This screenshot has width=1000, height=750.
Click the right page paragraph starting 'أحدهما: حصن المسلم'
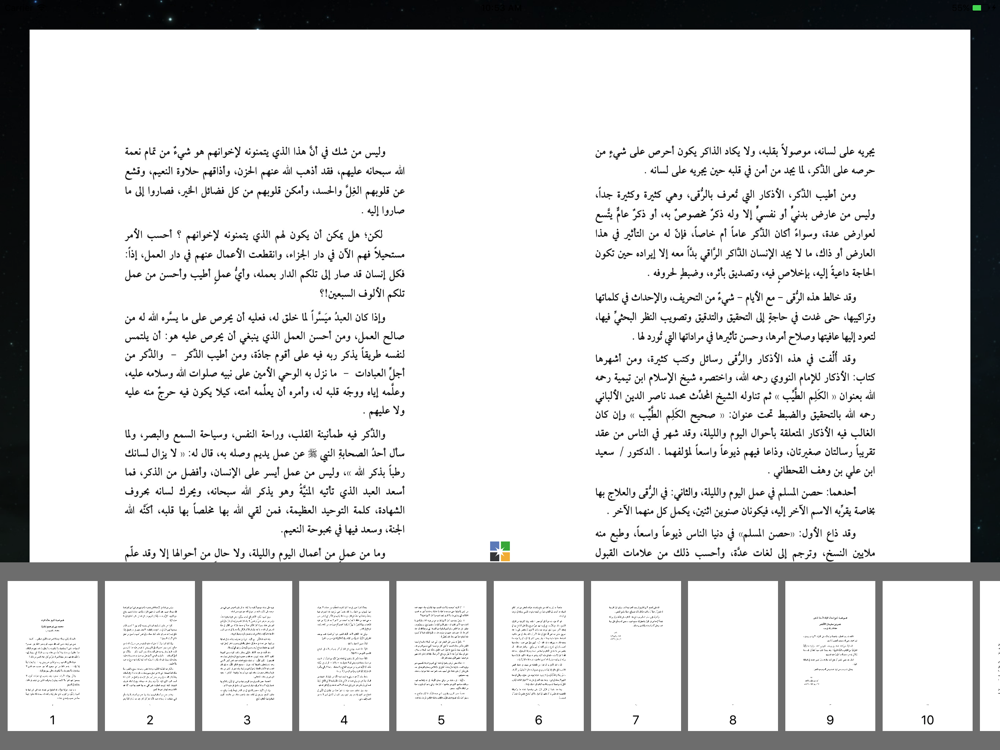(735, 501)
